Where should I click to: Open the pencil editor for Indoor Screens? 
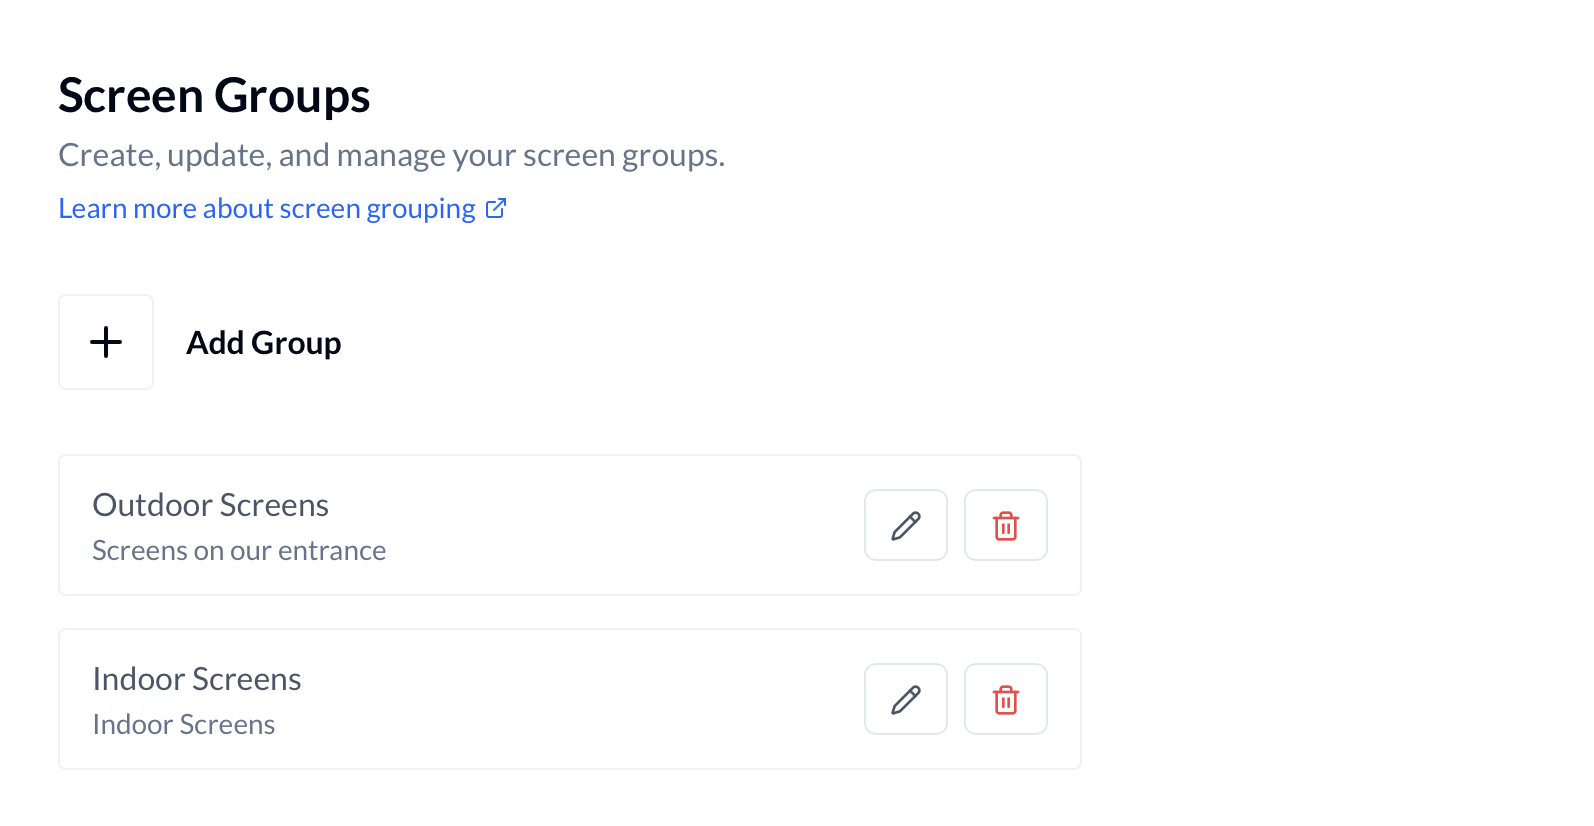click(x=905, y=699)
